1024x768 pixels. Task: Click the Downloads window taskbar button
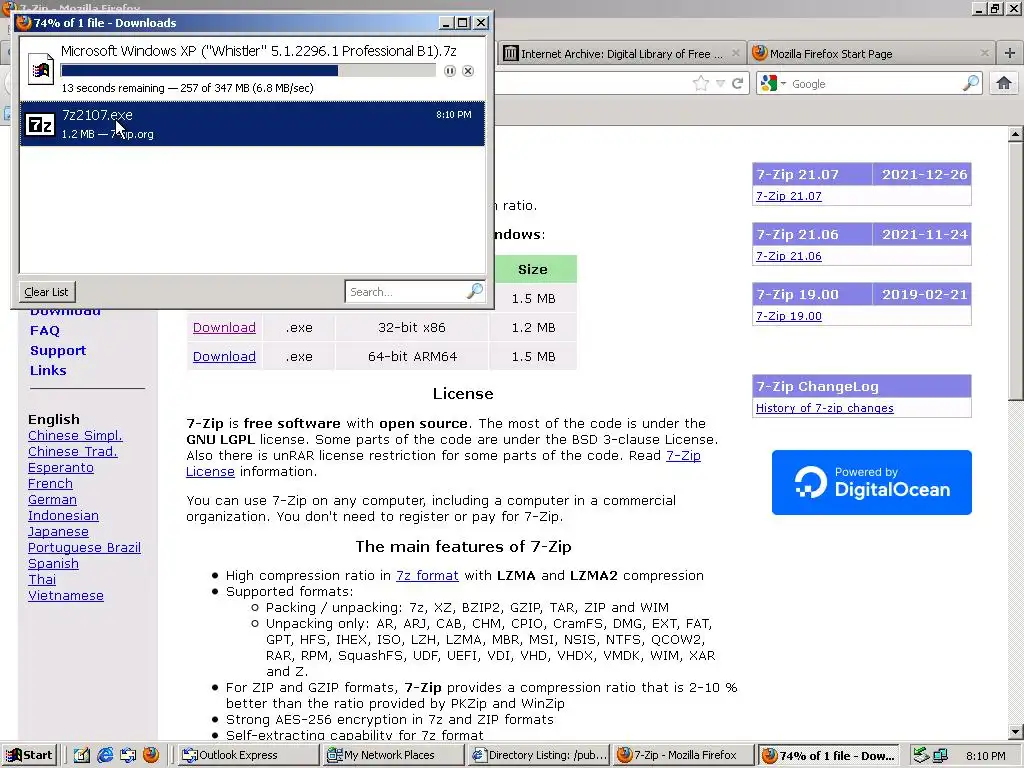coord(829,755)
